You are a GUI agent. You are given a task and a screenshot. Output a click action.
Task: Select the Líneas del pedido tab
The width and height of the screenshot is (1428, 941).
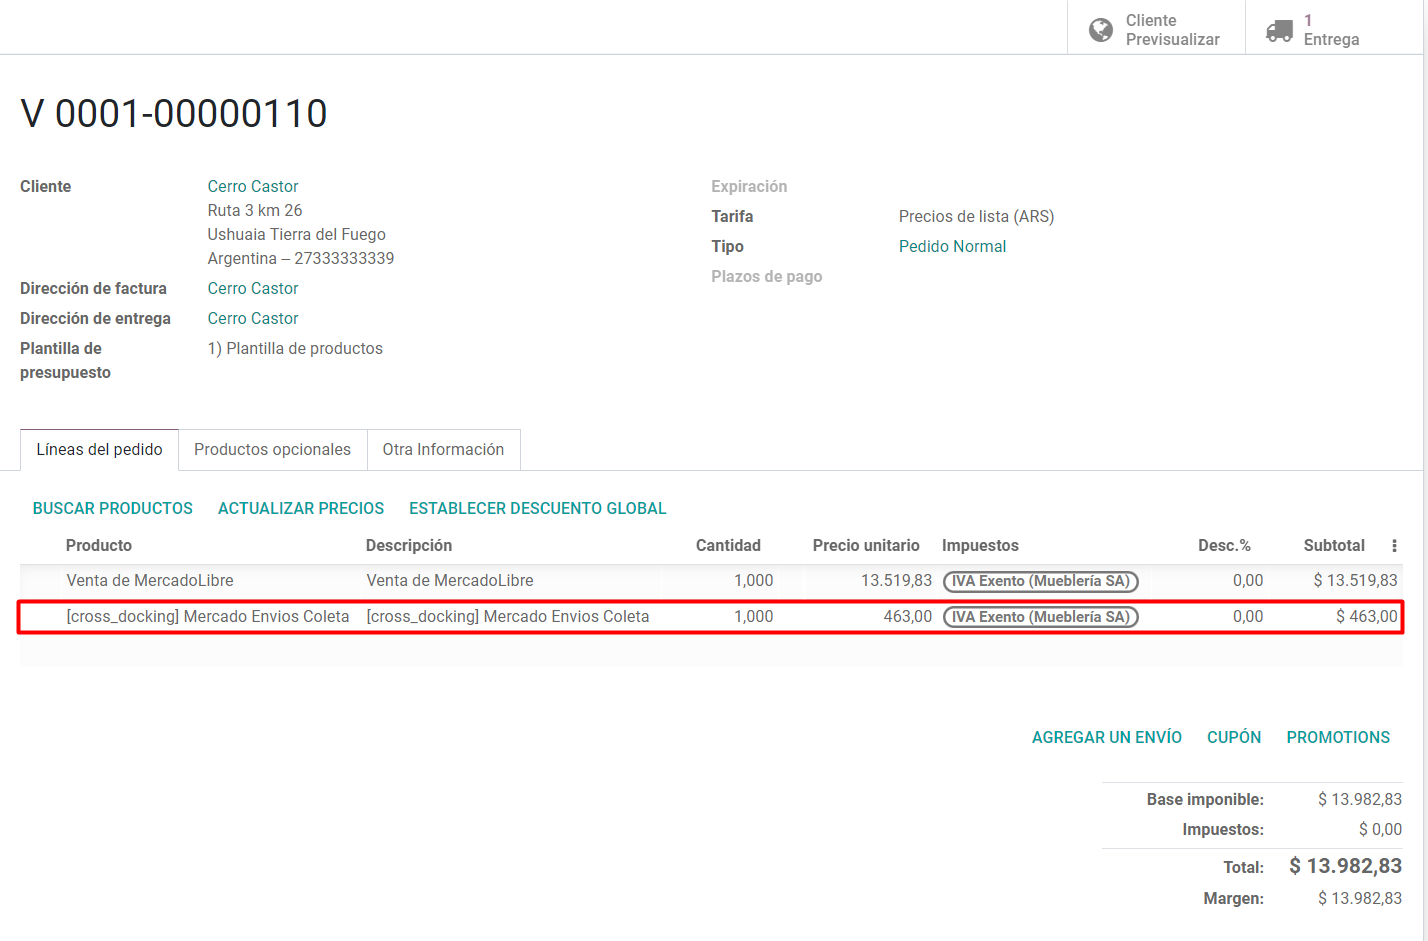pos(99,450)
